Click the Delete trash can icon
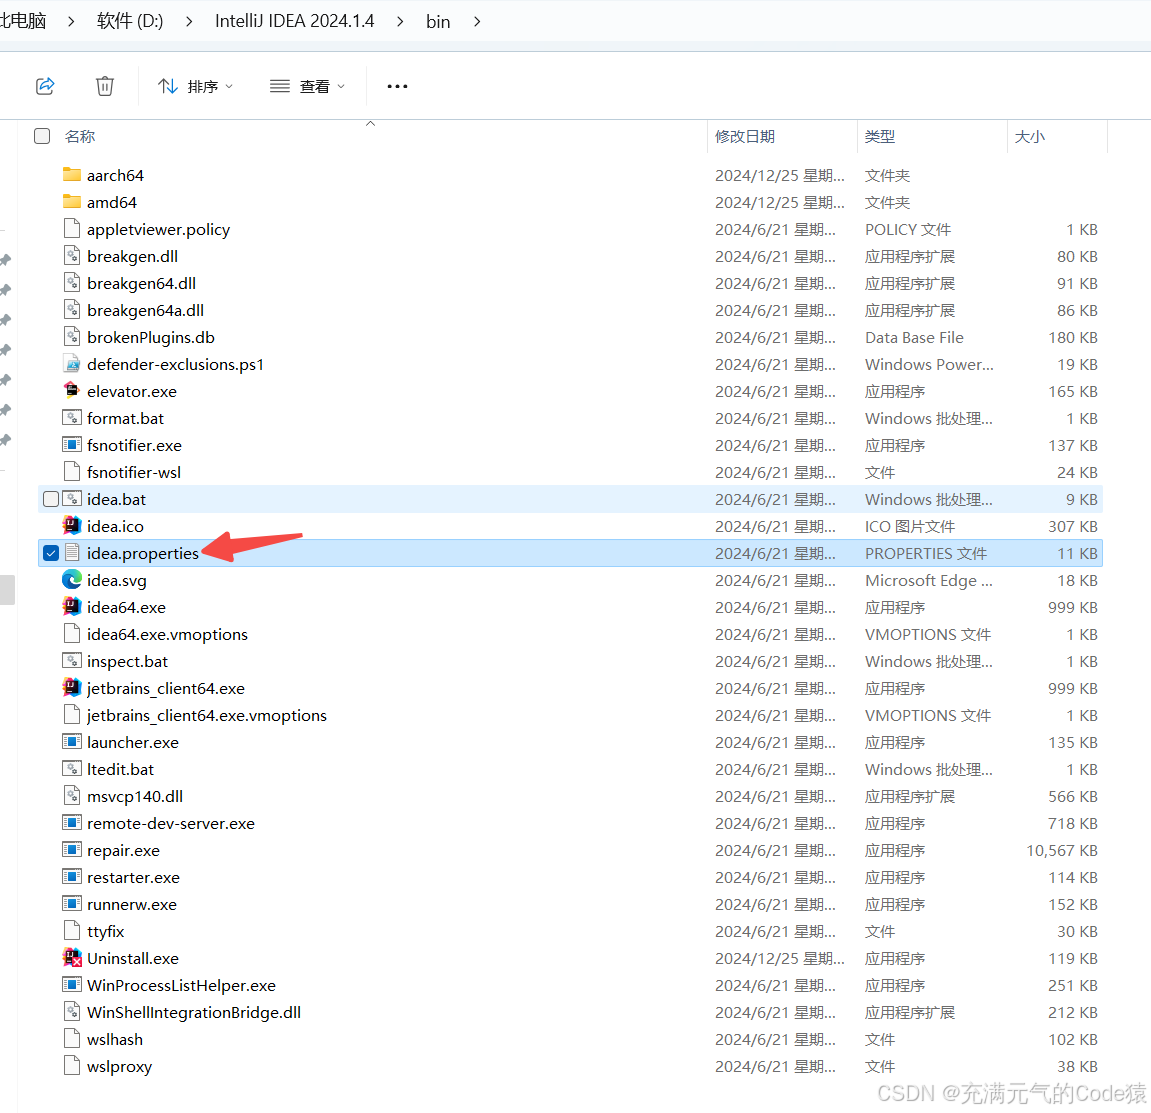Screen dimensions: 1151x1113 point(105,86)
